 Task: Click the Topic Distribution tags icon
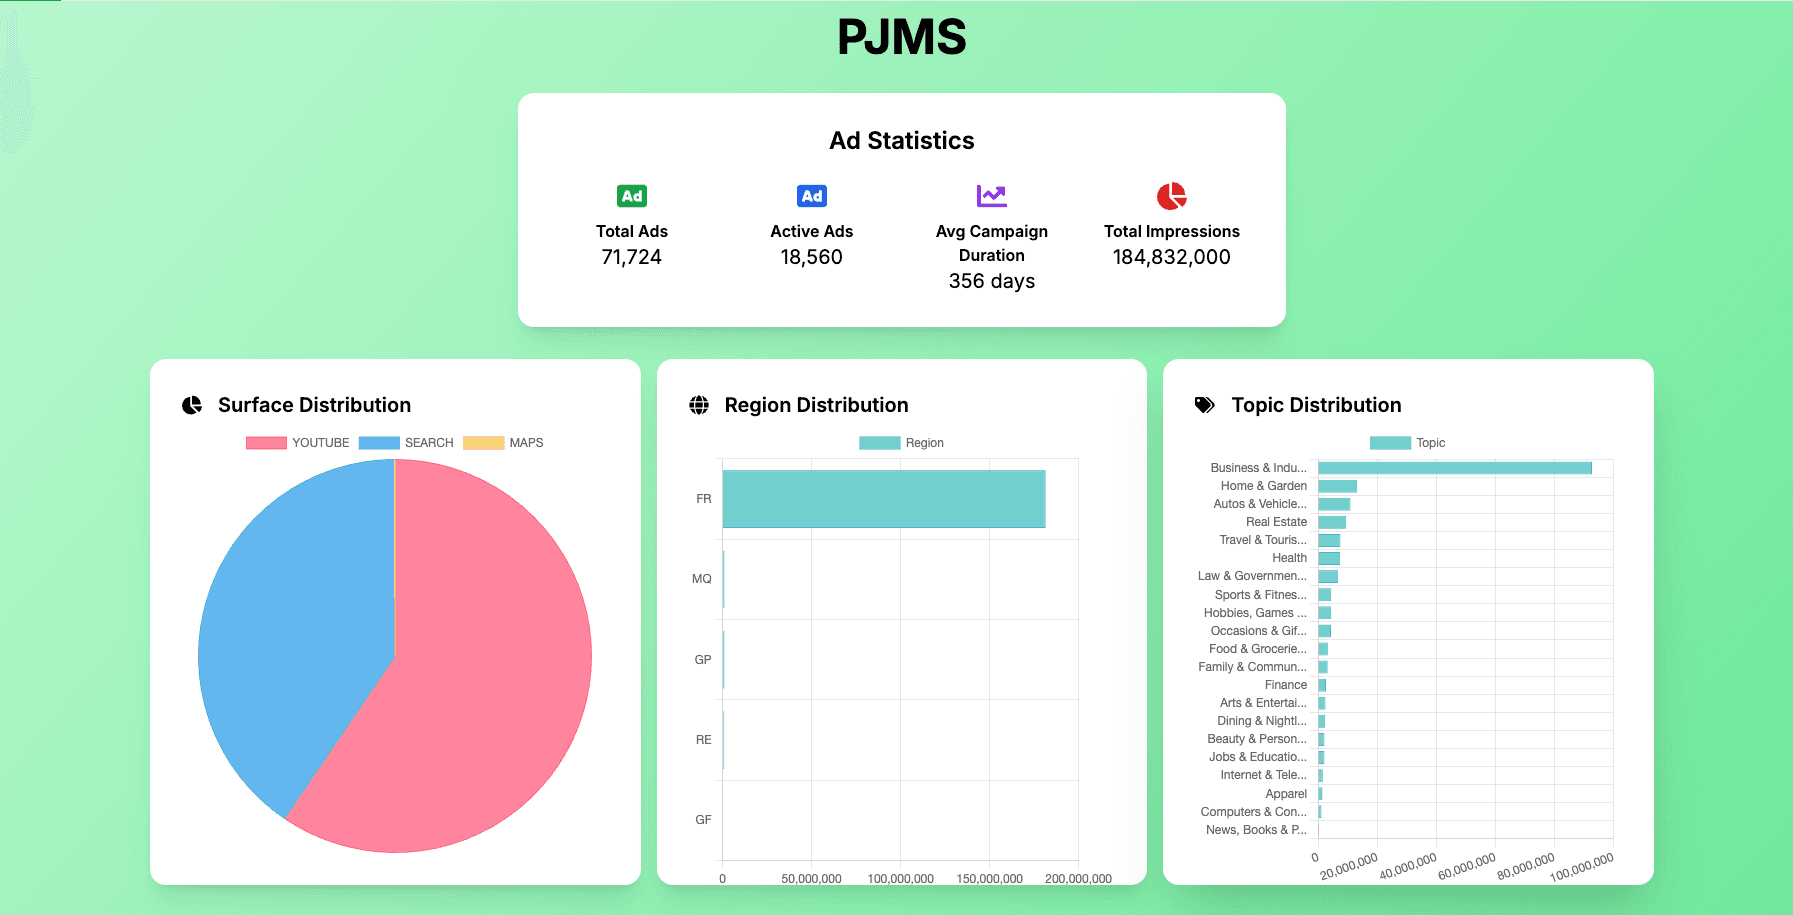coord(1205,405)
